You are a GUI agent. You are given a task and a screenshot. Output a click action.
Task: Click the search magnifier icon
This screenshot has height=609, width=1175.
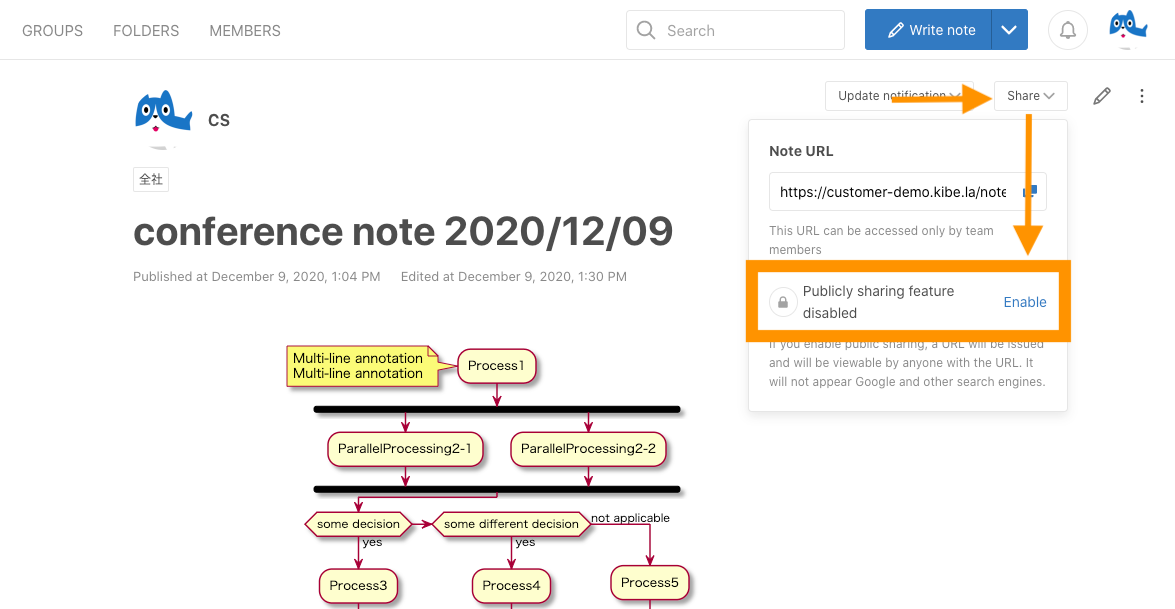(x=646, y=31)
